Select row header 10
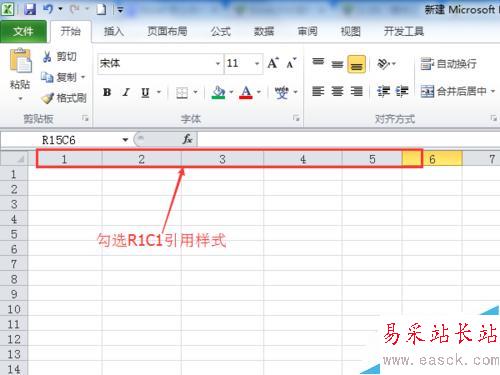 pyautogui.click(x=14, y=309)
